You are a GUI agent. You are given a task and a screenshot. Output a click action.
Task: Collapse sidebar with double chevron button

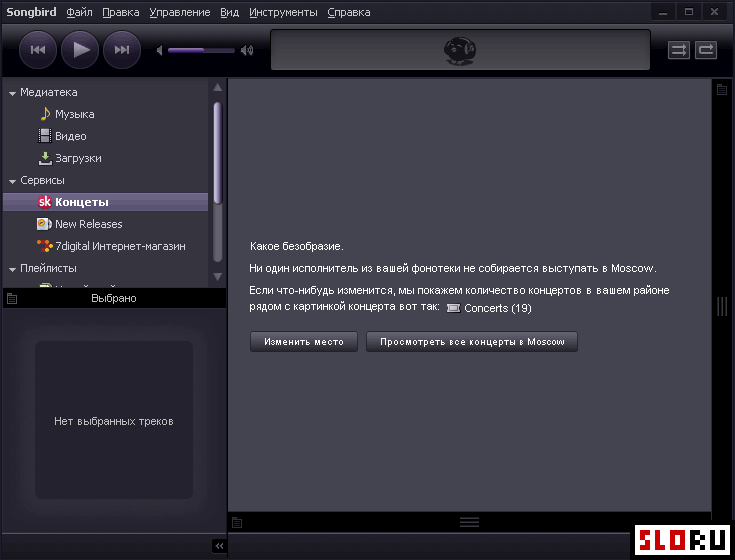point(219,545)
